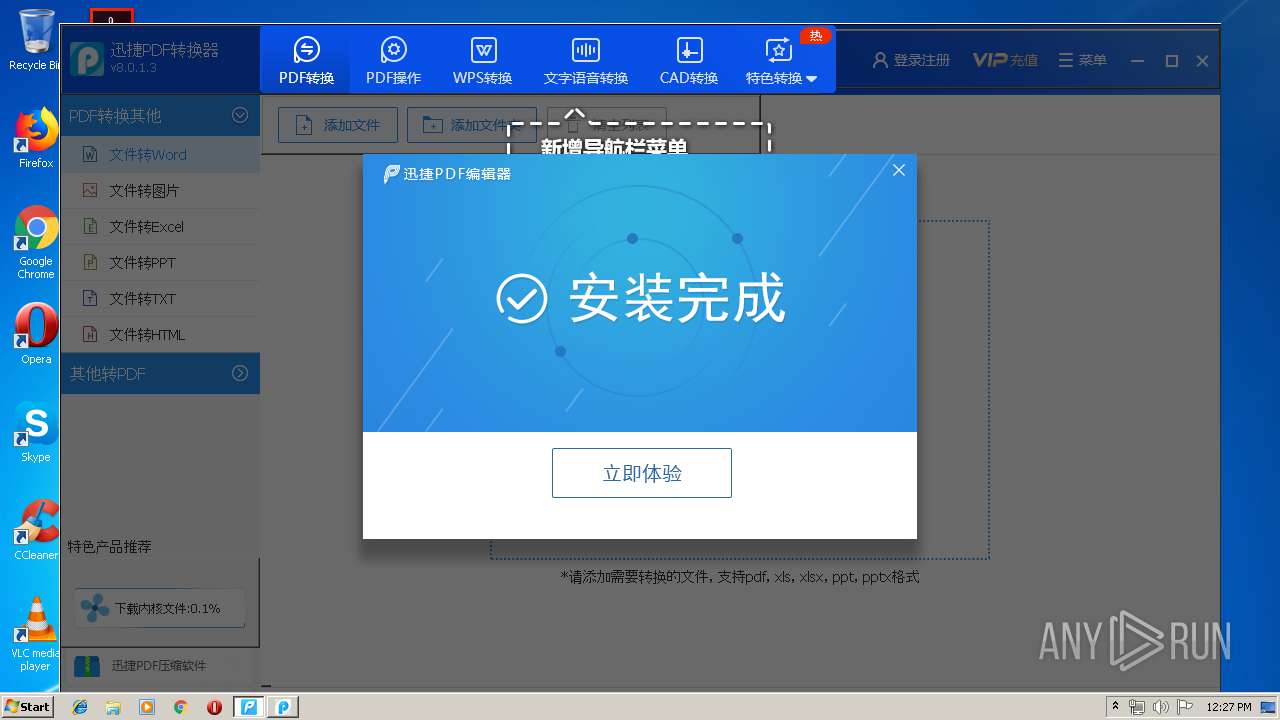
Task: Launch Internet Explorer from the taskbar
Action: tap(80, 707)
